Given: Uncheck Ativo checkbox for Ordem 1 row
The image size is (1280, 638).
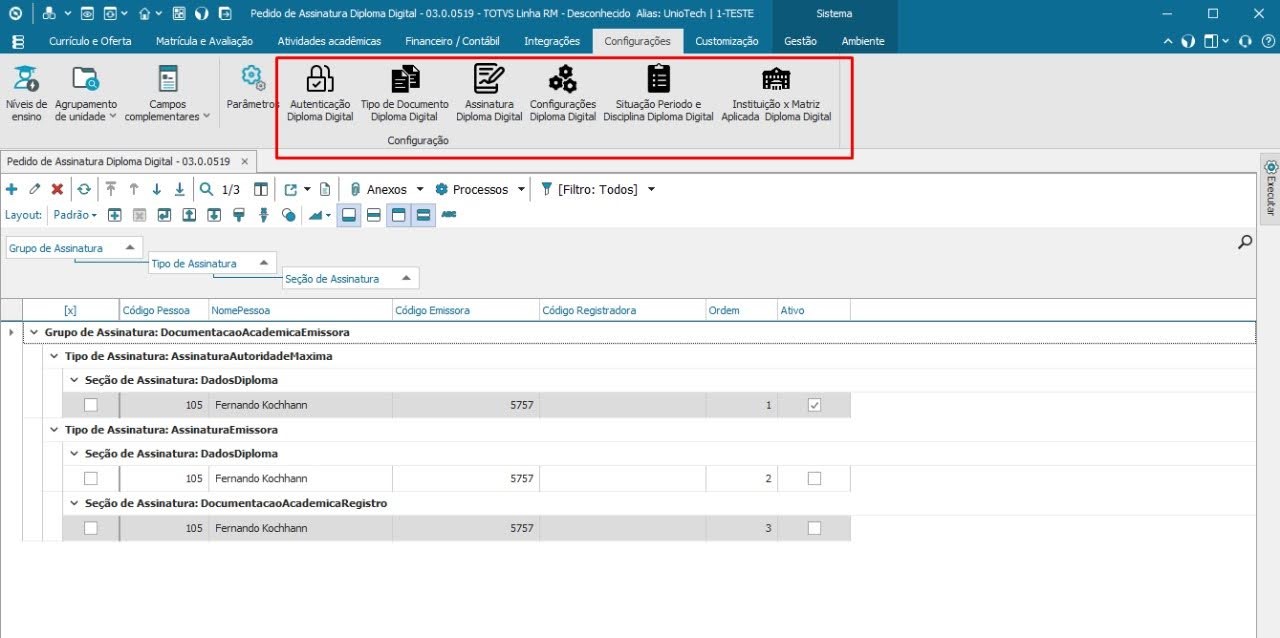Looking at the screenshot, I should 814,405.
